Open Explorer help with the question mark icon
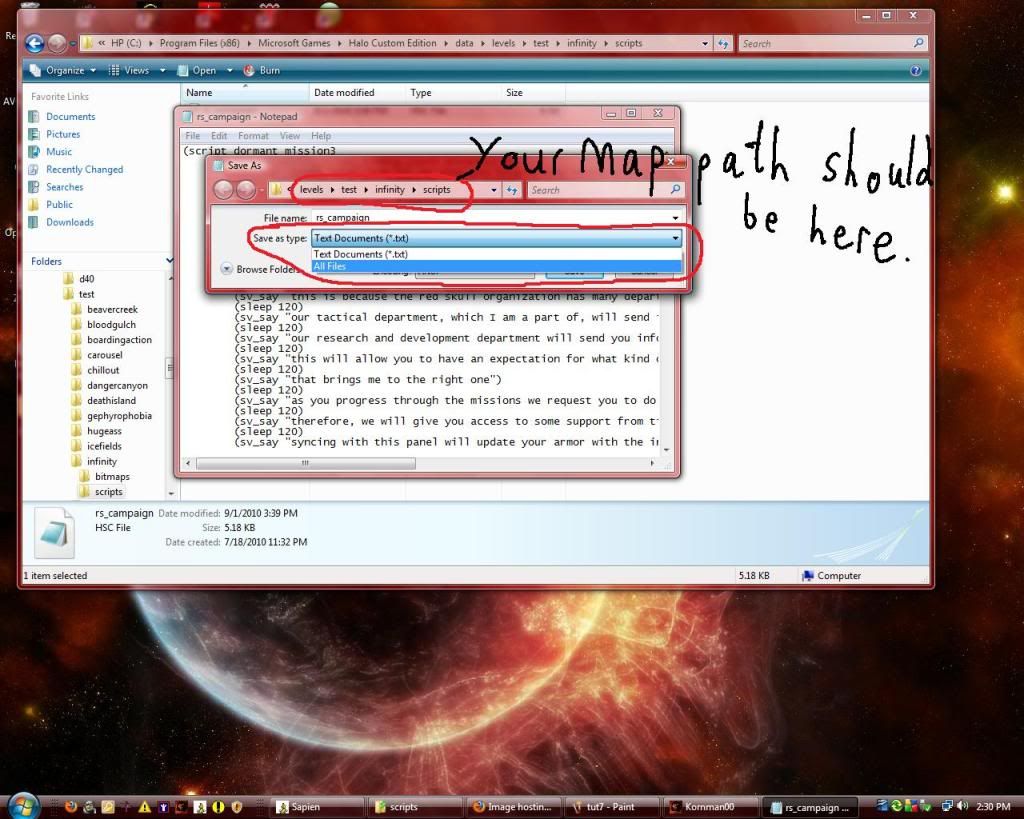Viewport: 1024px width, 819px height. click(x=916, y=71)
